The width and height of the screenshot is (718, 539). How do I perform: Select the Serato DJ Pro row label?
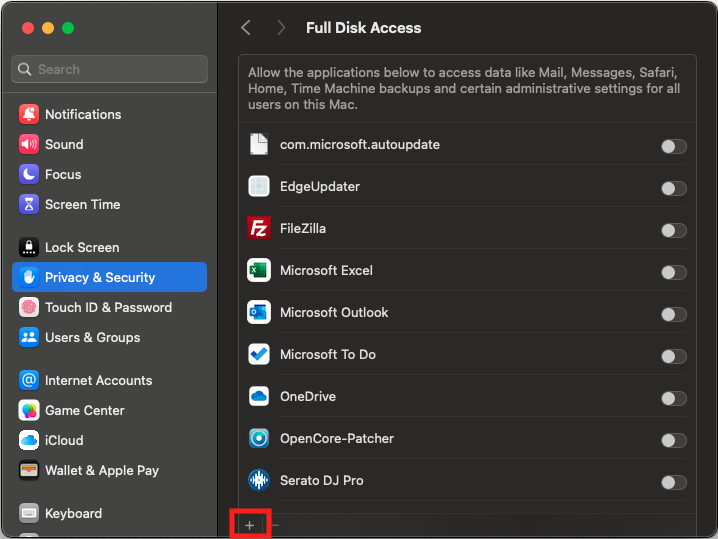(x=321, y=480)
